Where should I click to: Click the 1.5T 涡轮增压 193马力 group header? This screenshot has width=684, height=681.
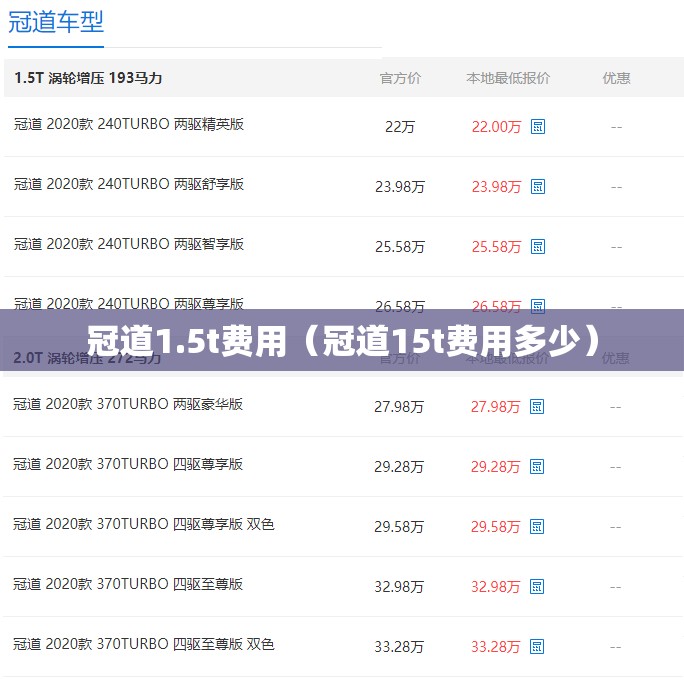pyautogui.click(x=88, y=78)
